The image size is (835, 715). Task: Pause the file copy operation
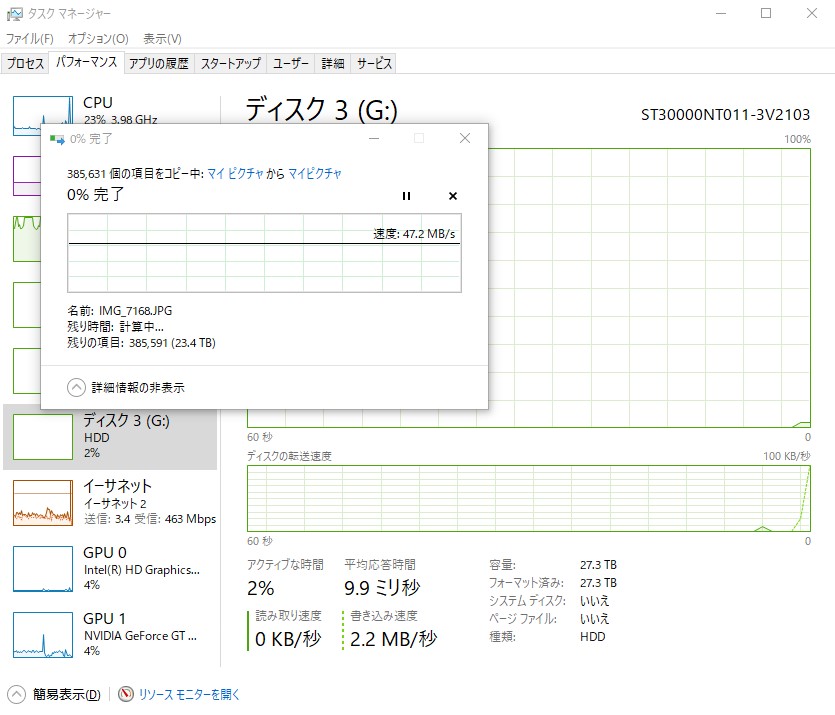406,196
